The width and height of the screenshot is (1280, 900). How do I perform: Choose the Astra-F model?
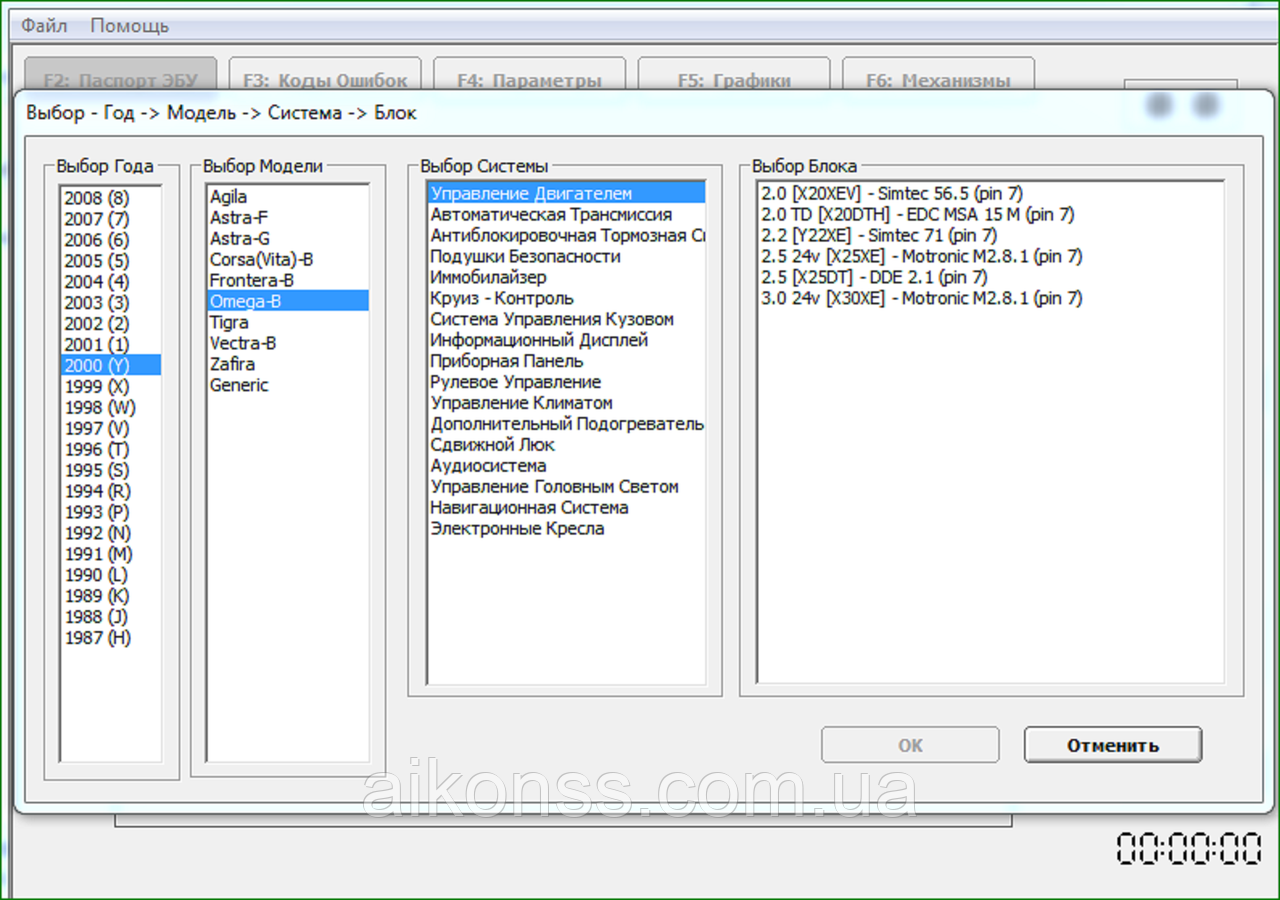[x=288, y=217]
